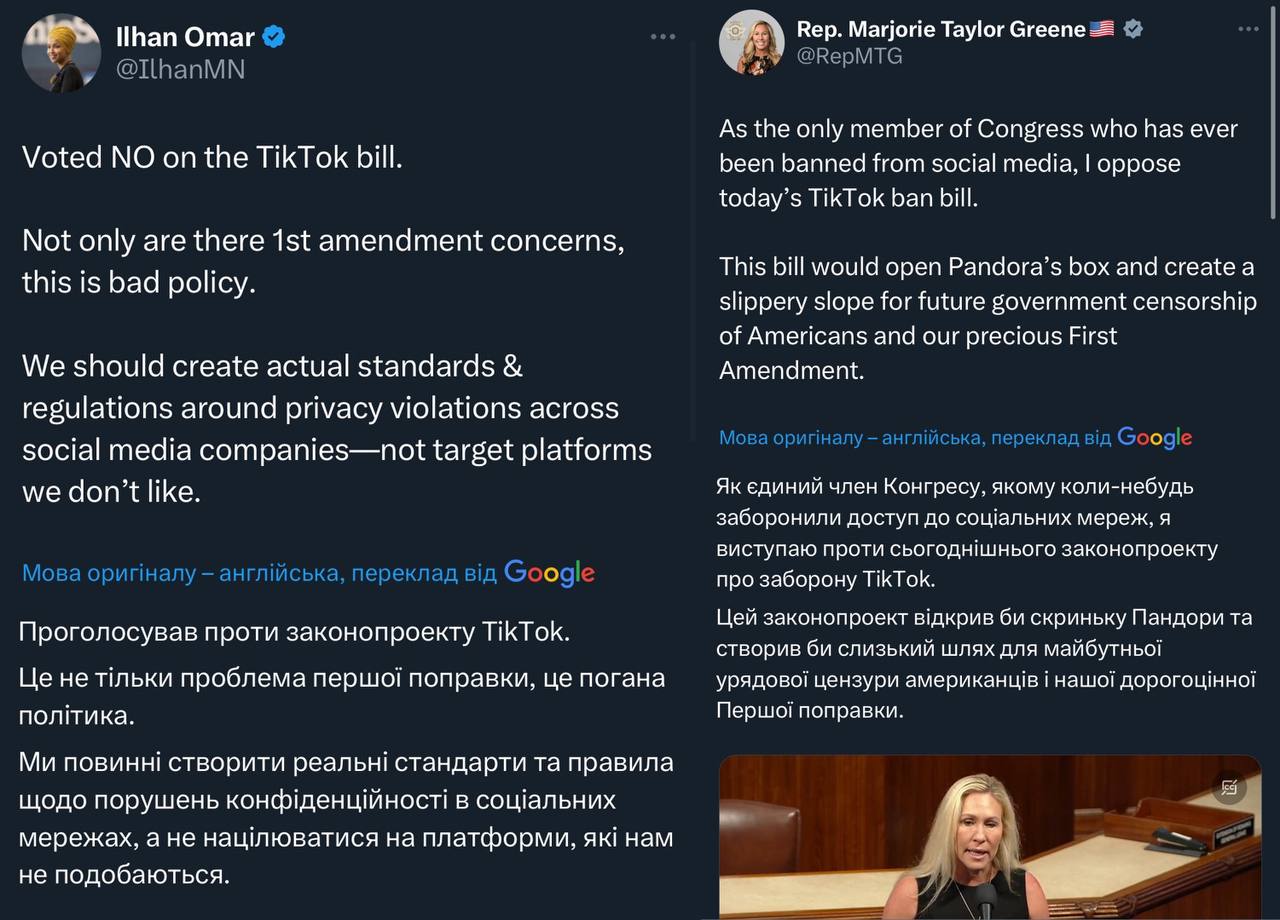Click Greene's English tweet about Pandora's box
The width and height of the screenshot is (1280, 920).
[x=987, y=318]
